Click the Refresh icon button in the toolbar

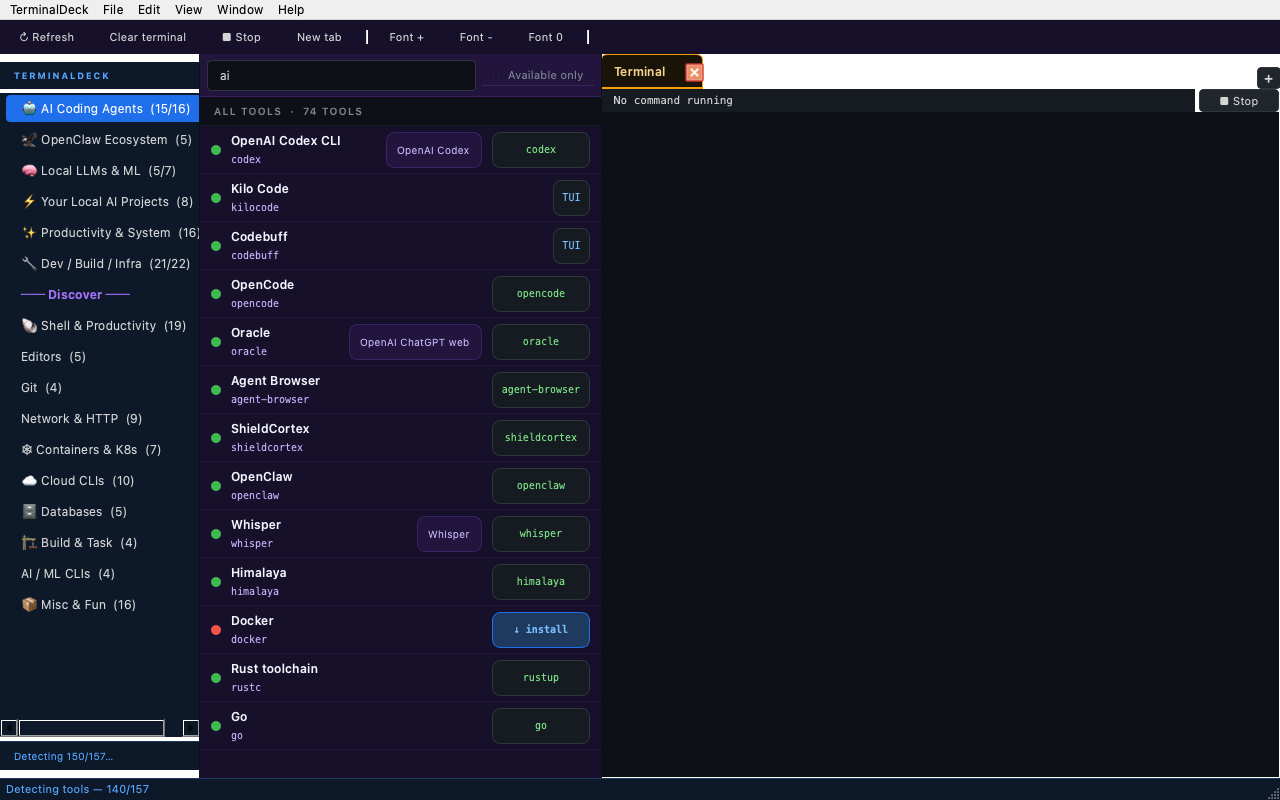tap(46, 37)
